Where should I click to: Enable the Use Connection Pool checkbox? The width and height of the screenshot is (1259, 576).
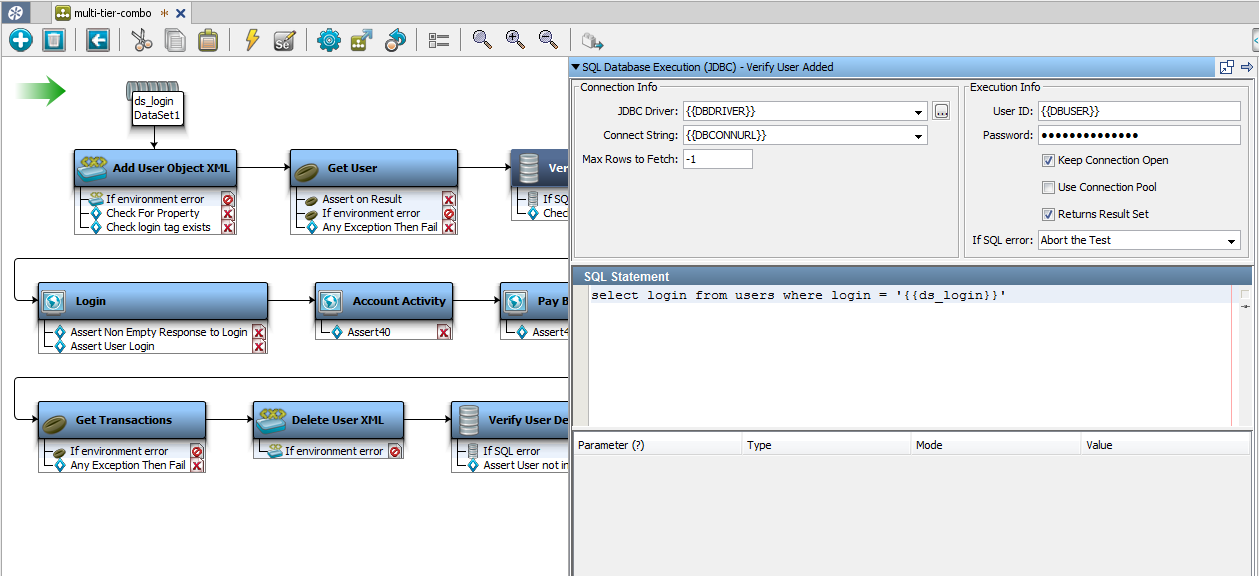(1048, 187)
